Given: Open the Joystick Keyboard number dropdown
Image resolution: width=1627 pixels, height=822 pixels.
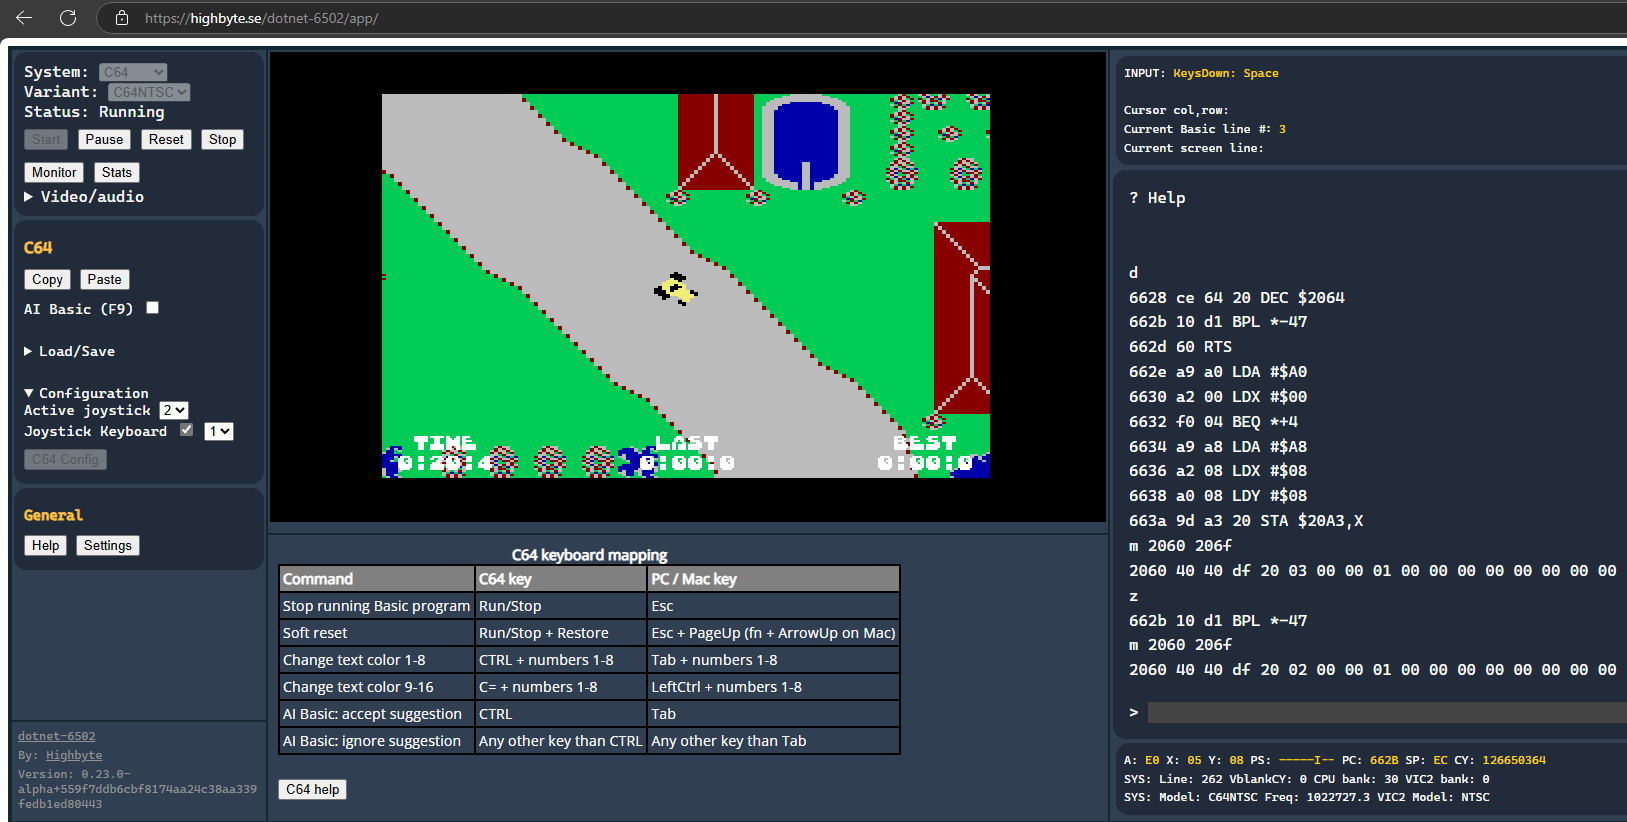Looking at the screenshot, I should pyautogui.click(x=219, y=431).
